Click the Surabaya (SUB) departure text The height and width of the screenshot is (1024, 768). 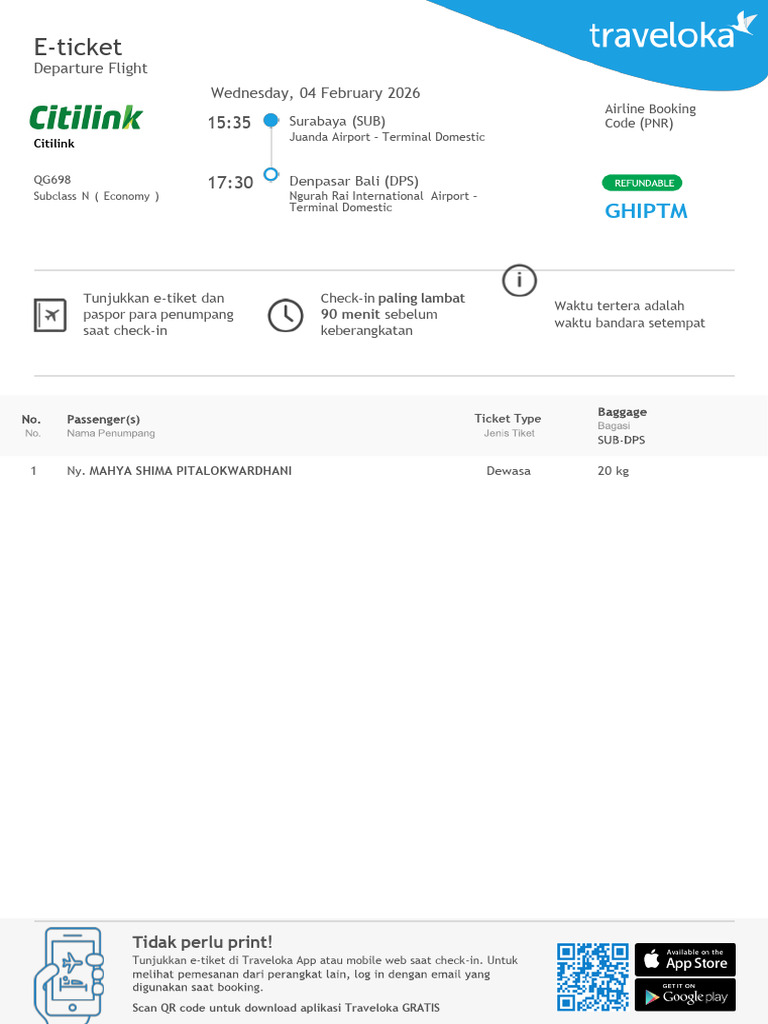[337, 121]
